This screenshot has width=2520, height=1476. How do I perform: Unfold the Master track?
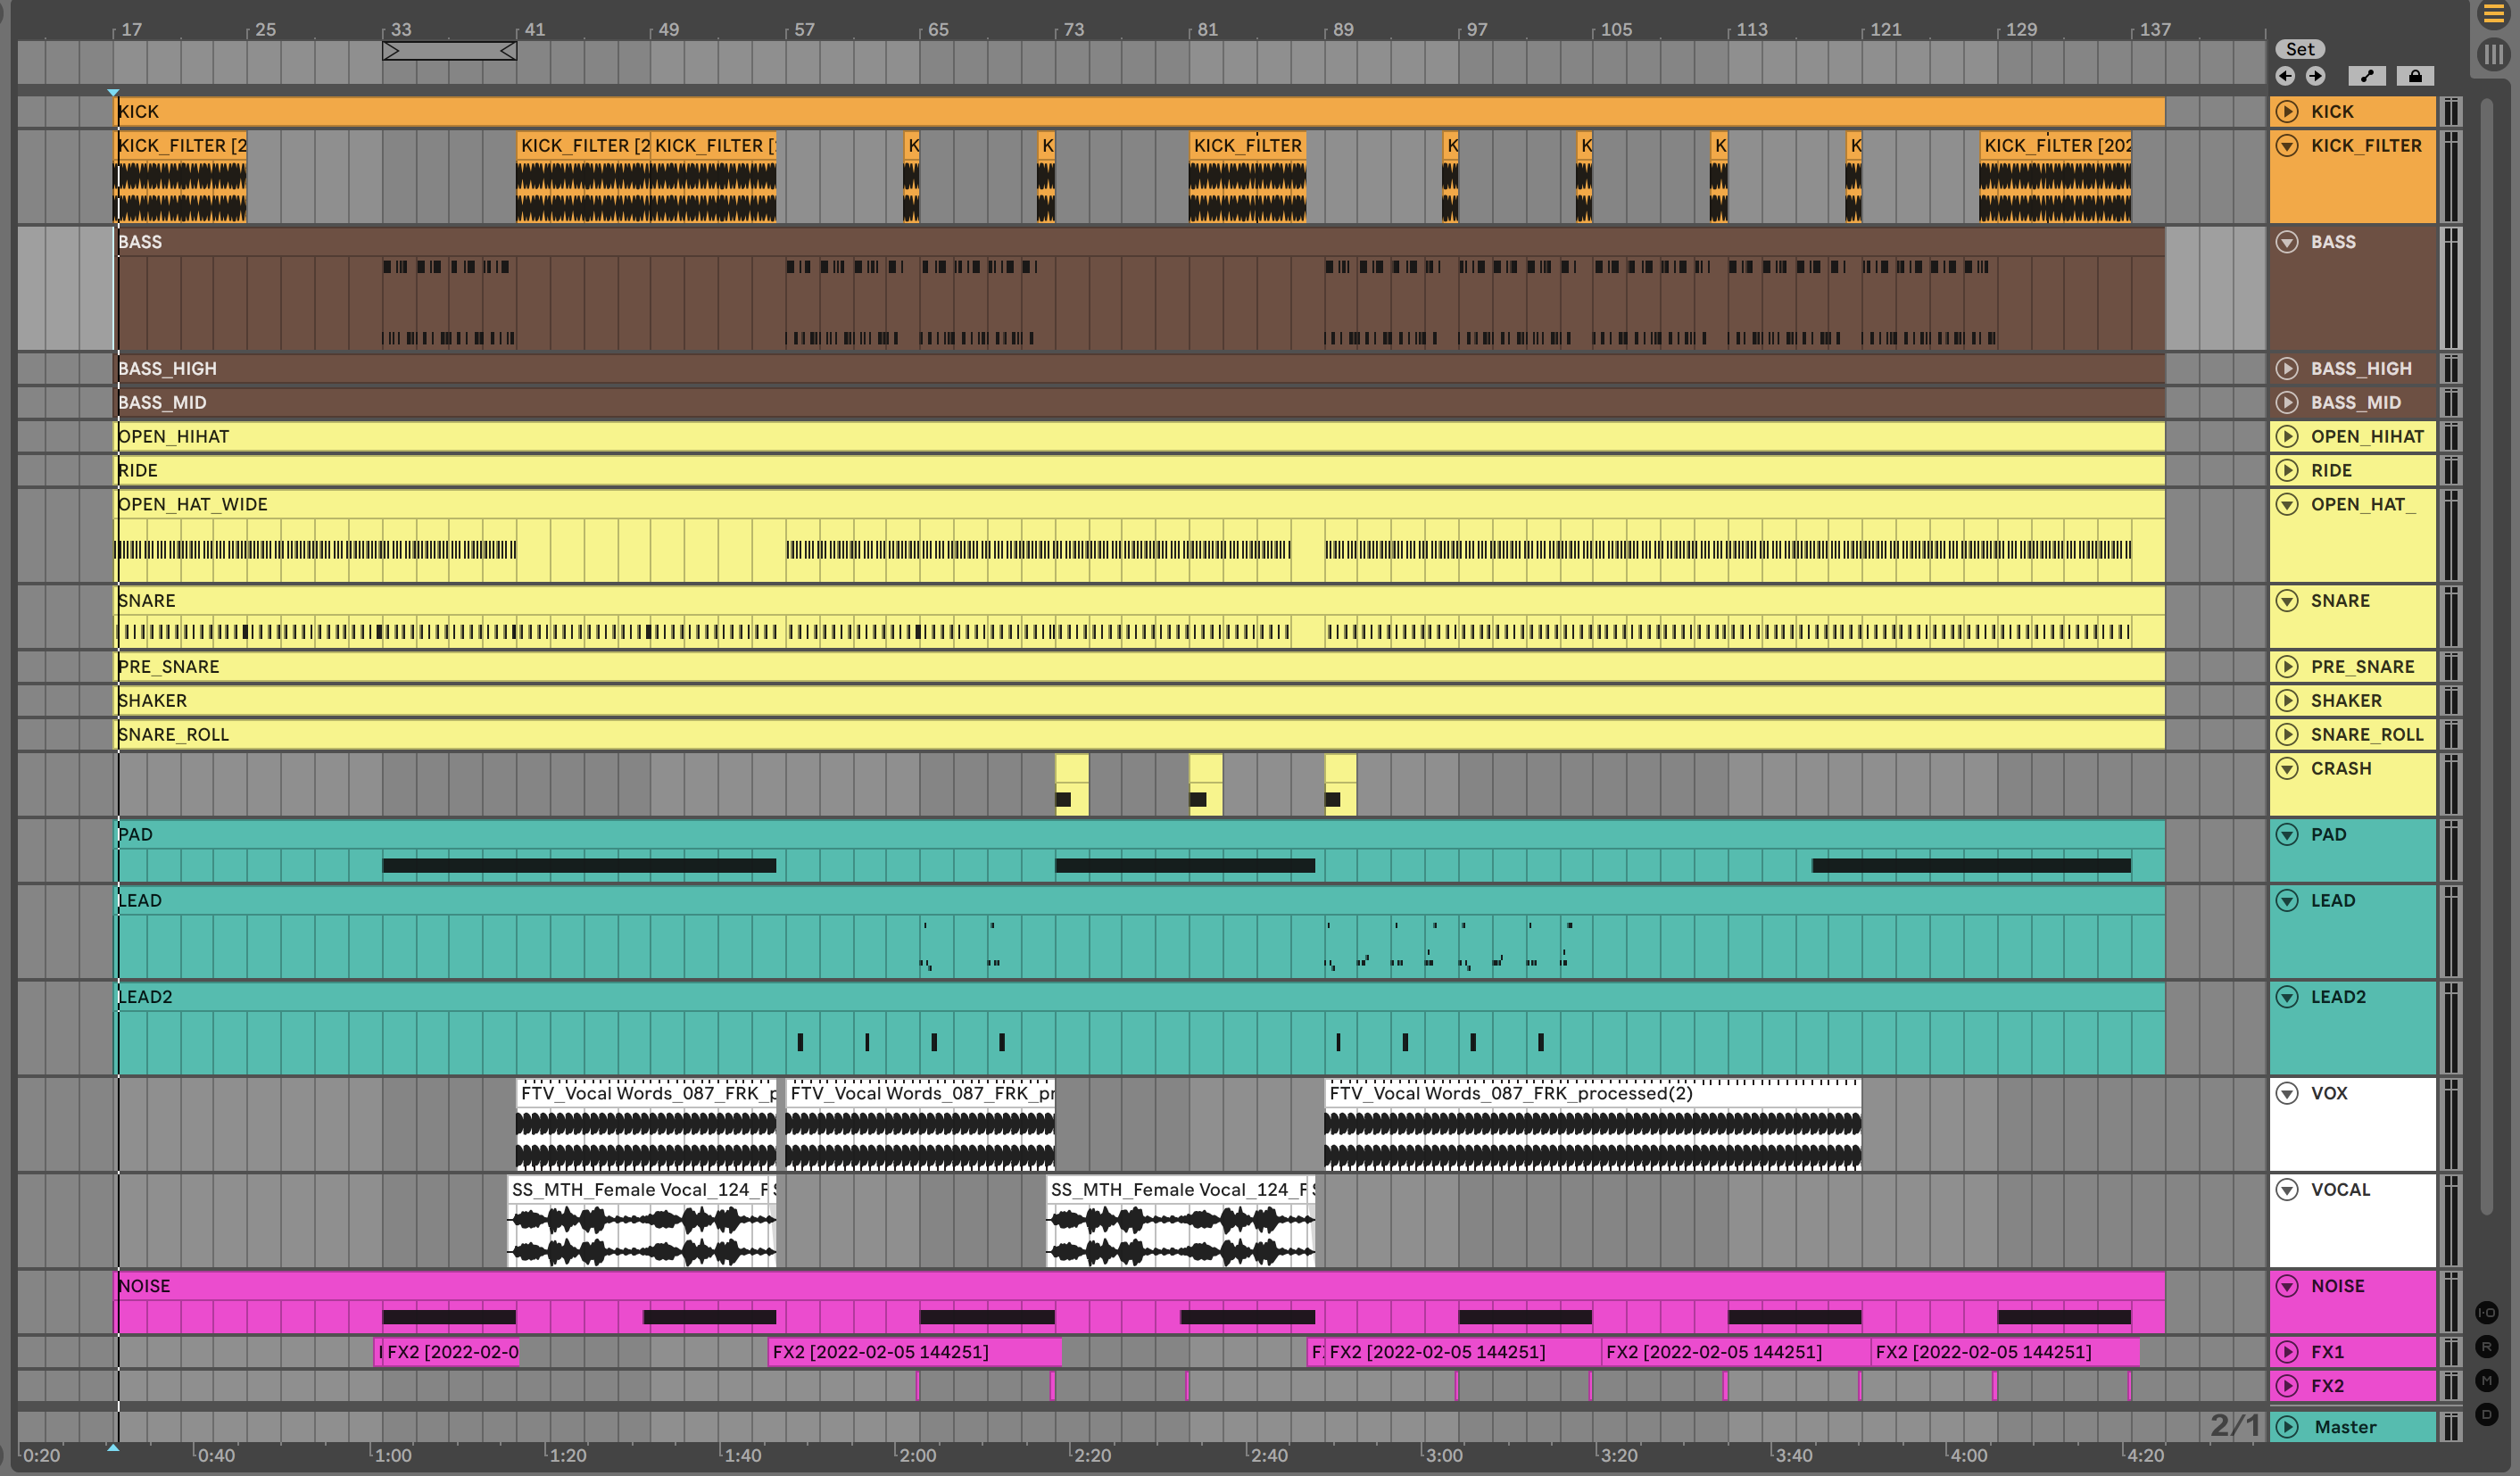2287,1427
